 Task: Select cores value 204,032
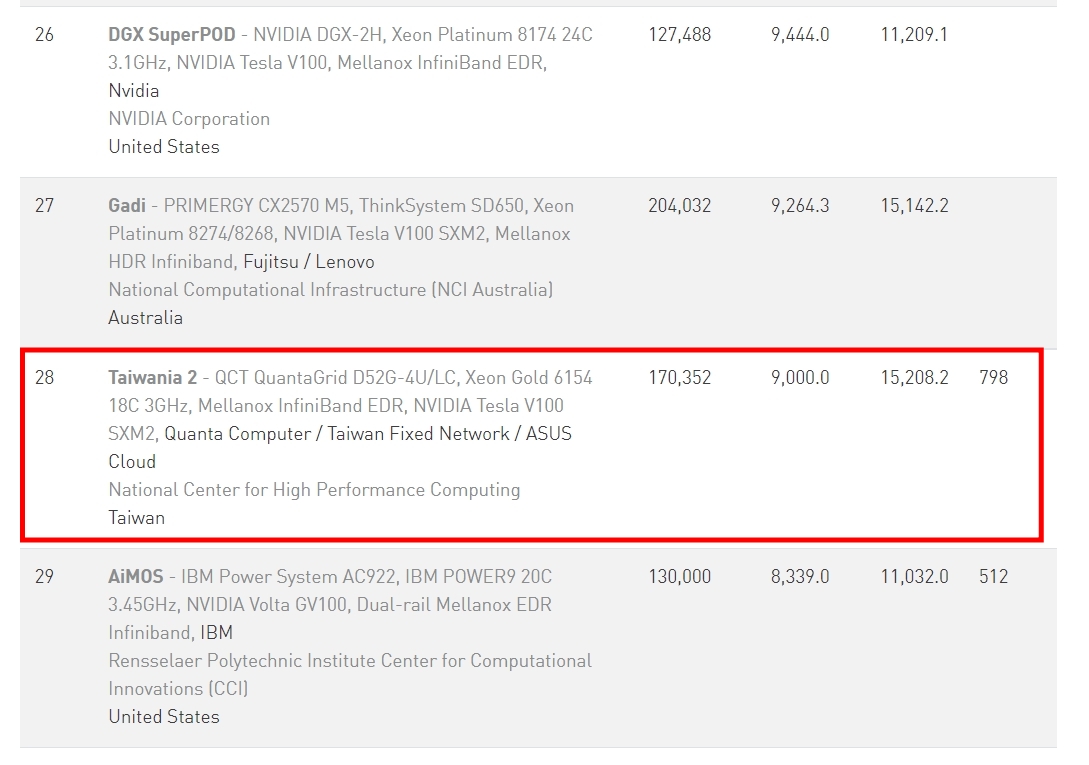click(679, 206)
